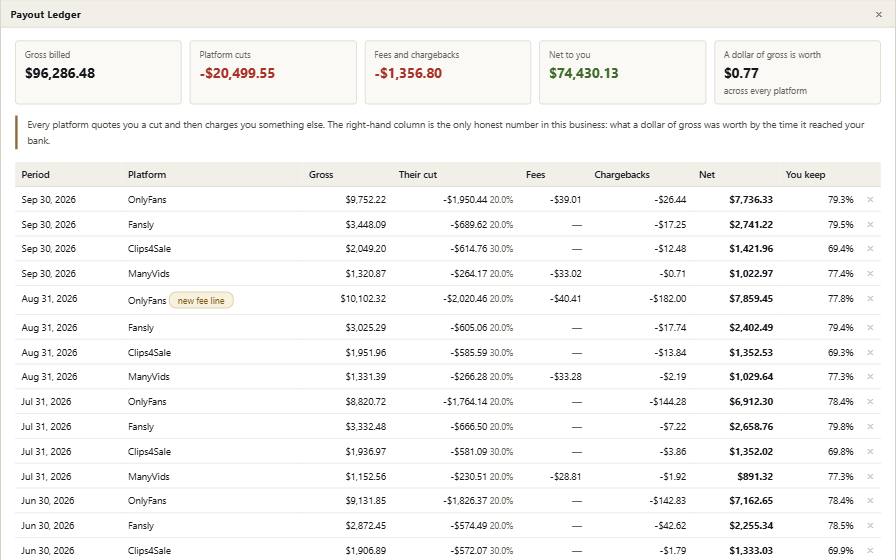The image size is (896, 560).
Task: Delete the Jun 30 Clips4Sale row
Action: click(x=870, y=550)
